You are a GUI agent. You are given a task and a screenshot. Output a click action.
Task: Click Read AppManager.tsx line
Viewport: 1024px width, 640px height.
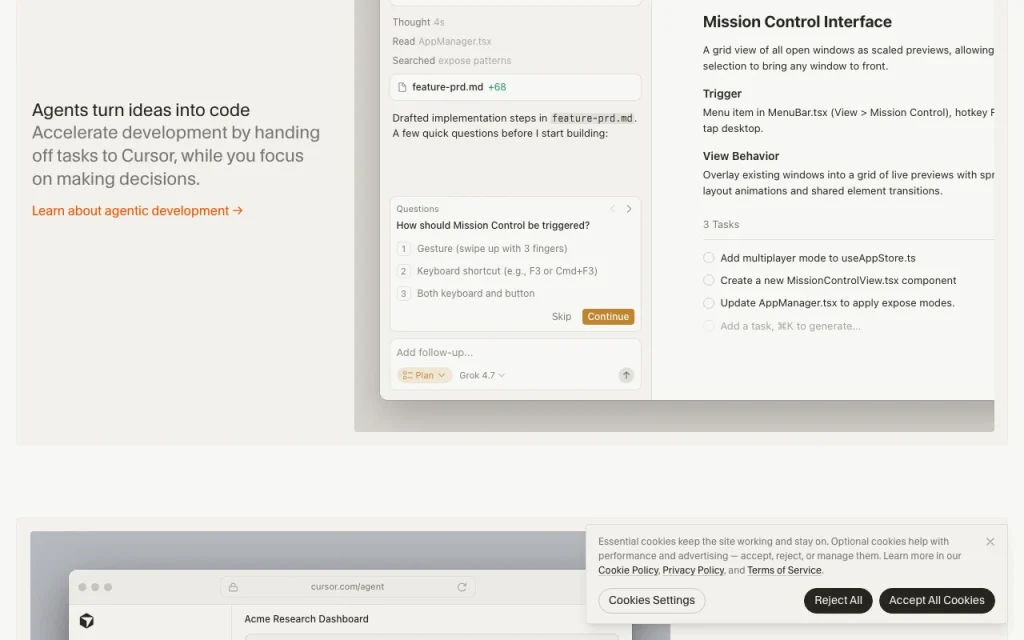tap(441, 41)
